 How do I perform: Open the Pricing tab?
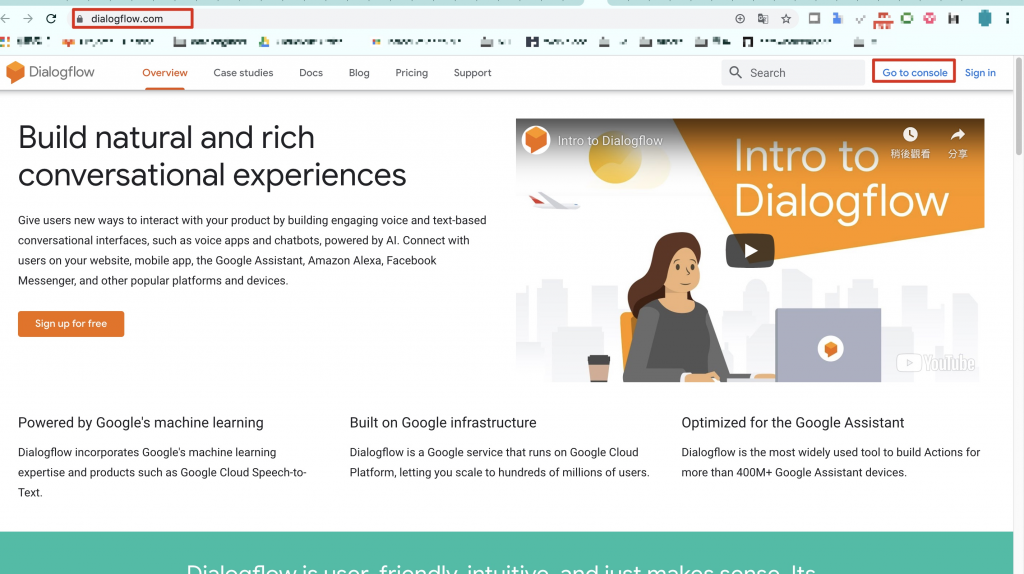point(411,72)
